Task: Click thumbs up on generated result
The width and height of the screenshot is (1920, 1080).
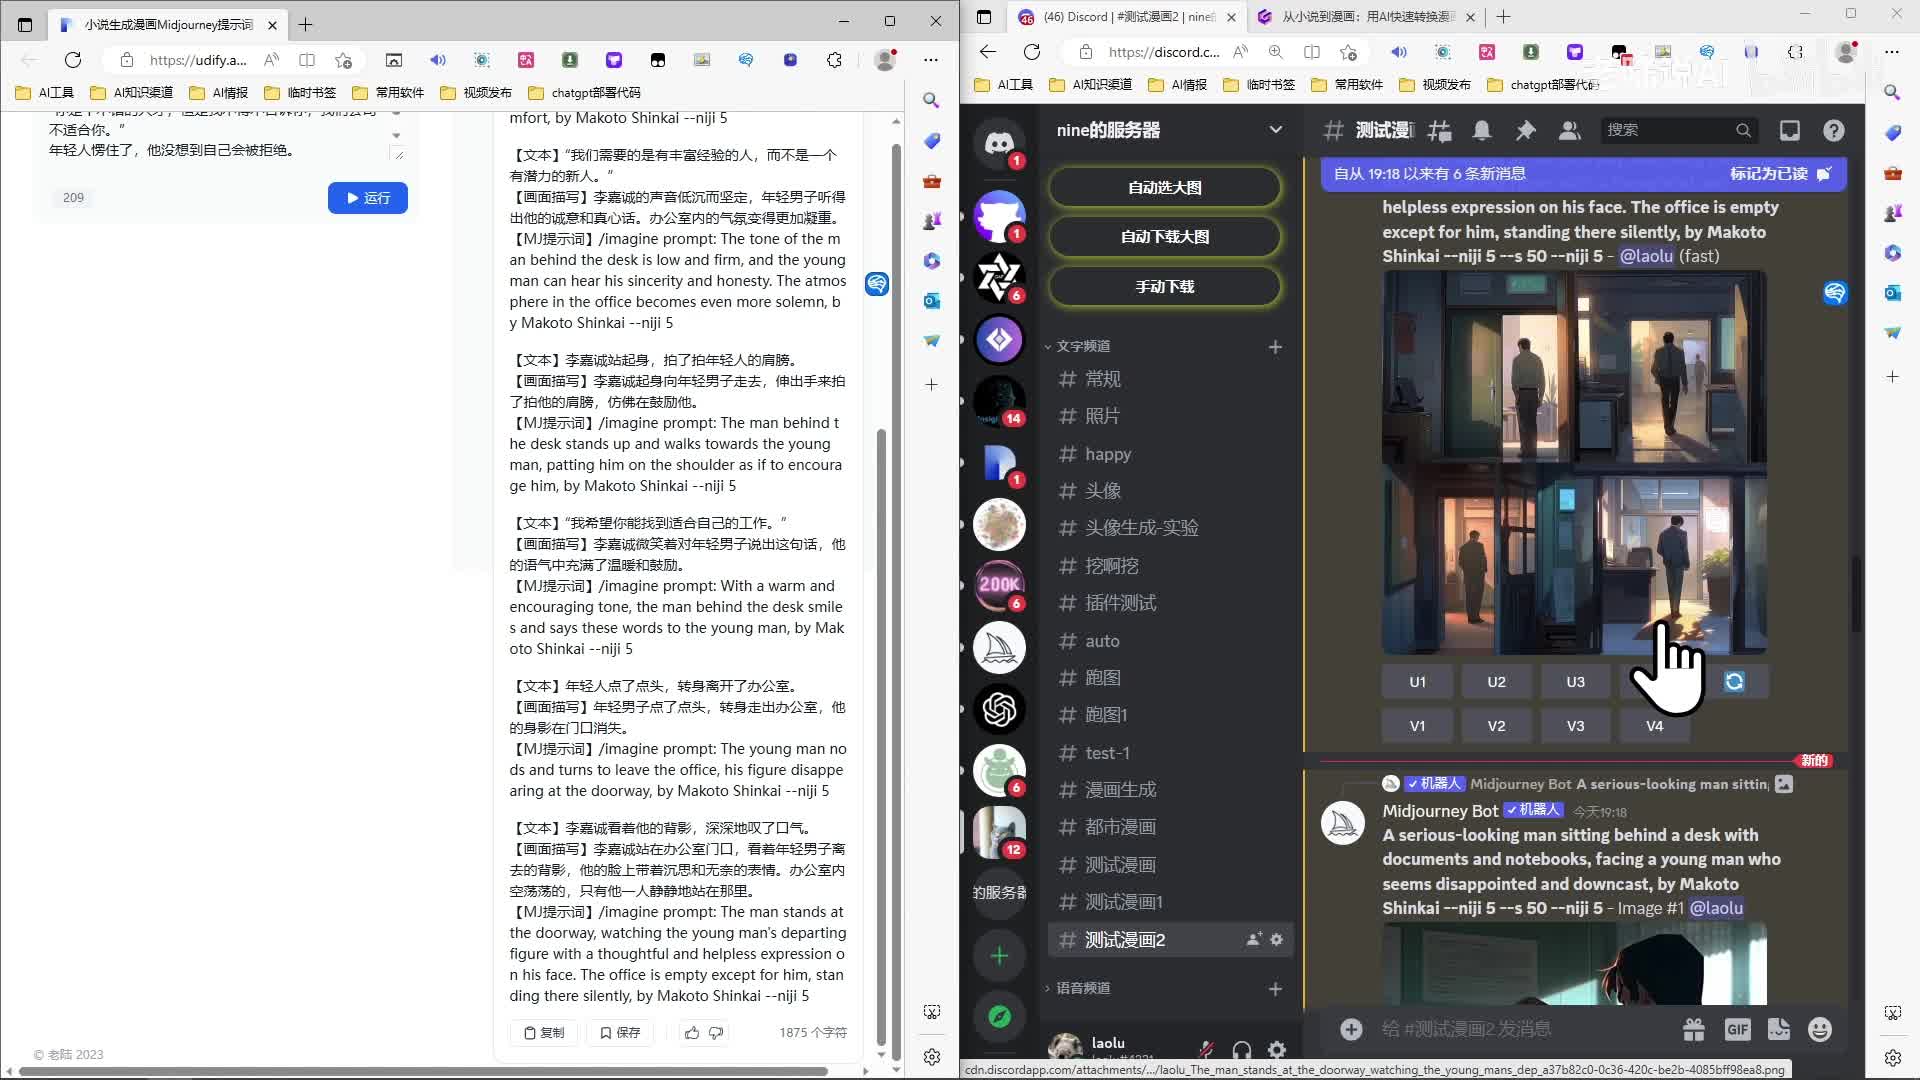Action: (x=692, y=1032)
